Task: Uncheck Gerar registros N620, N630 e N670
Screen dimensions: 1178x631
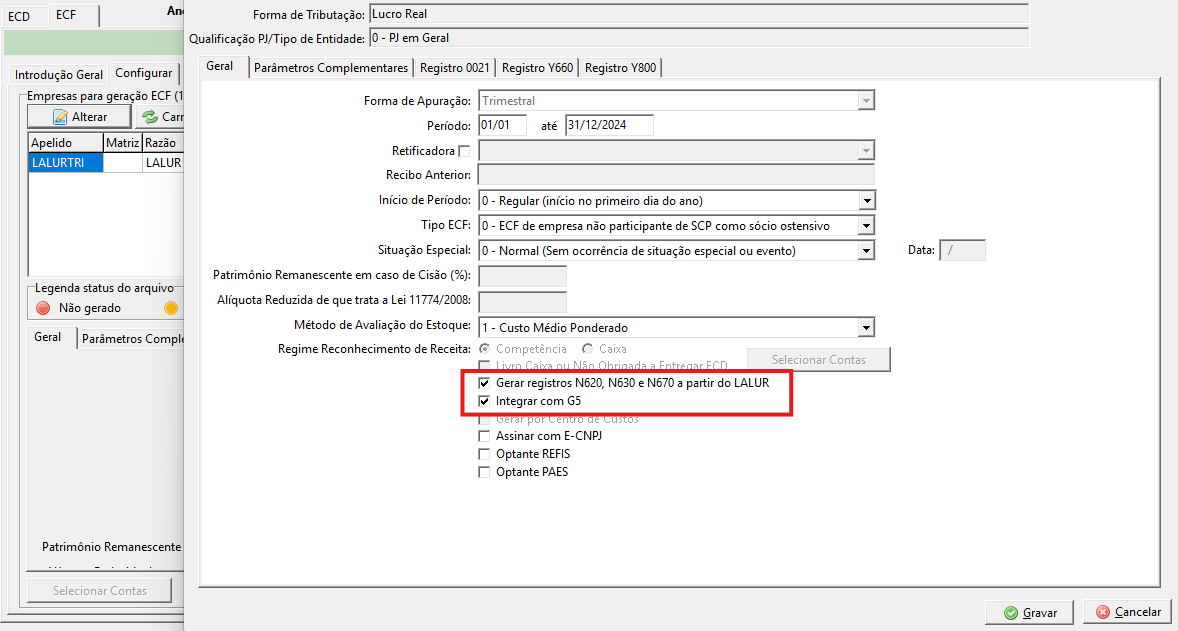Action: click(485, 383)
